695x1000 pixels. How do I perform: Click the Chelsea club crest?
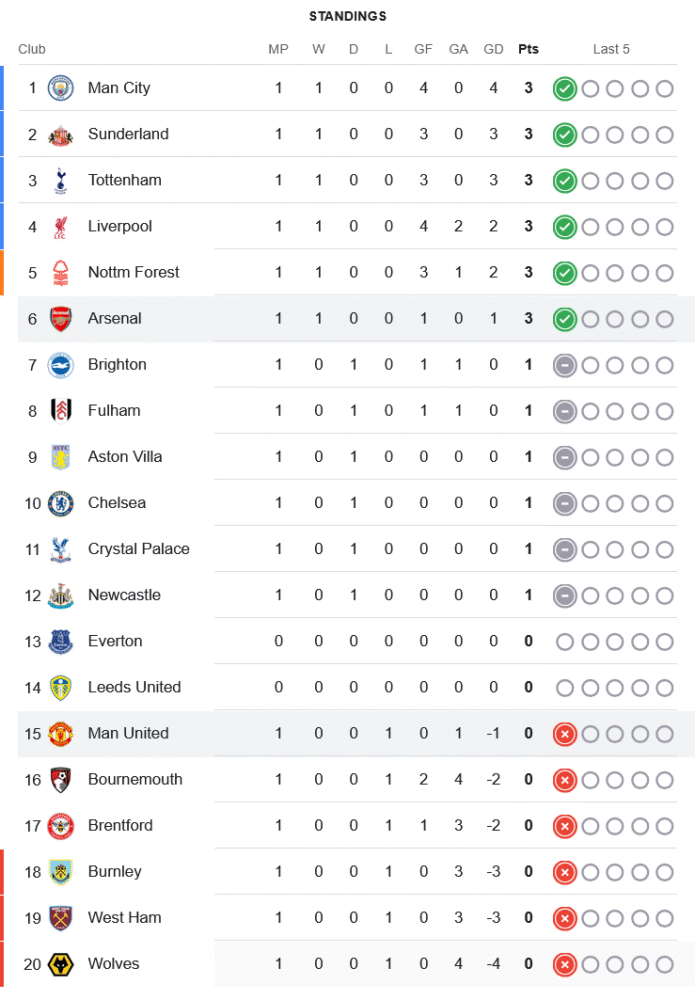coord(61,503)
